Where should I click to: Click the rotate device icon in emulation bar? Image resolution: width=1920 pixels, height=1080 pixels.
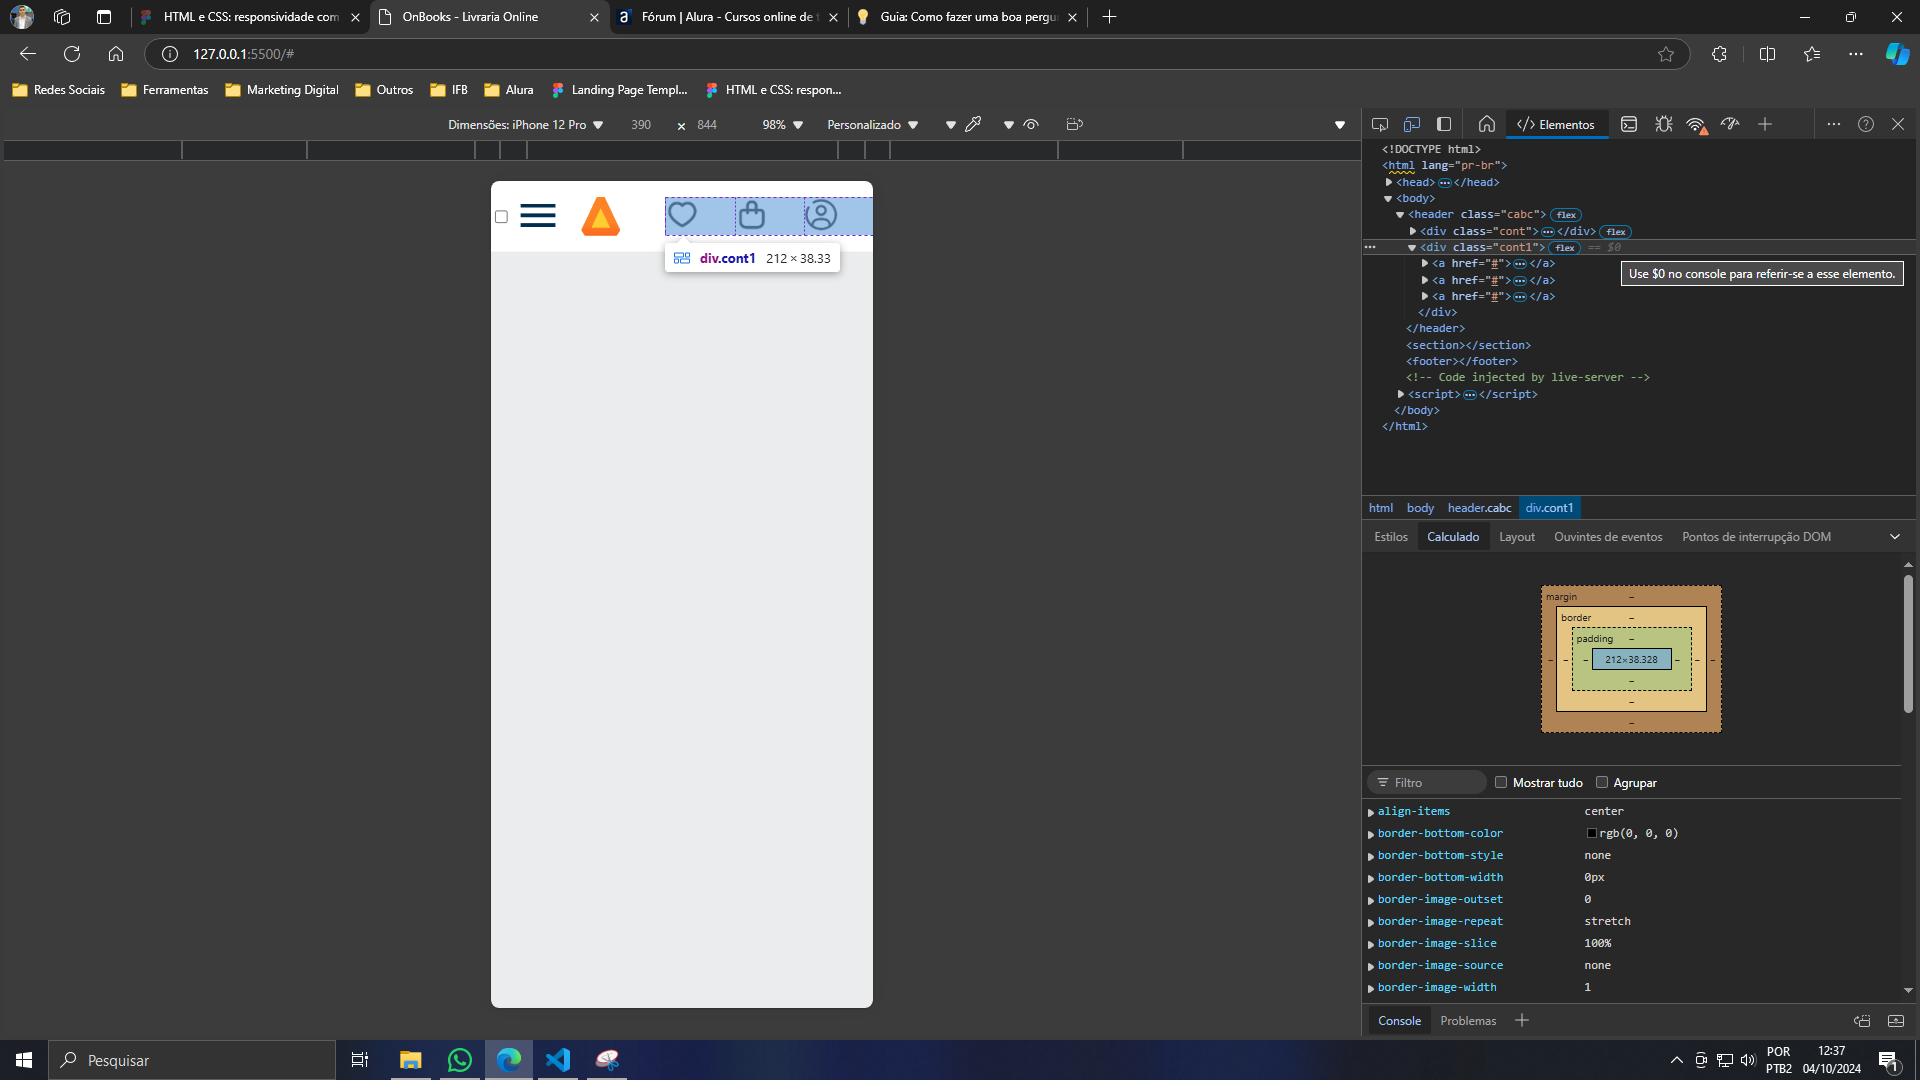tap(1075, 124)
